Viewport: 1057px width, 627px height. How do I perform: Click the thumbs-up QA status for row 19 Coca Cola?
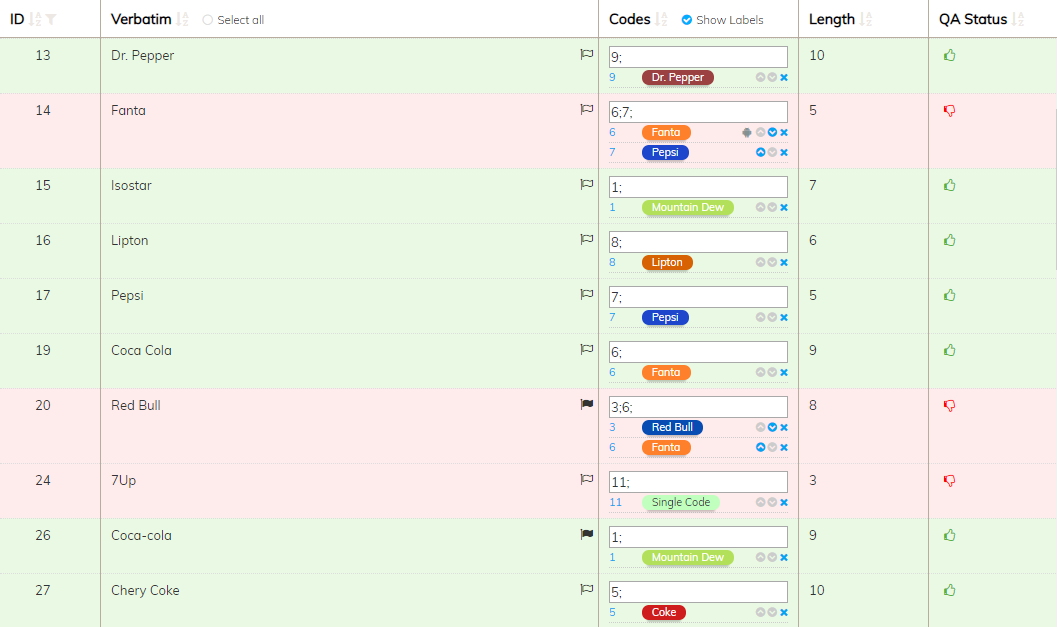point(950,350)
